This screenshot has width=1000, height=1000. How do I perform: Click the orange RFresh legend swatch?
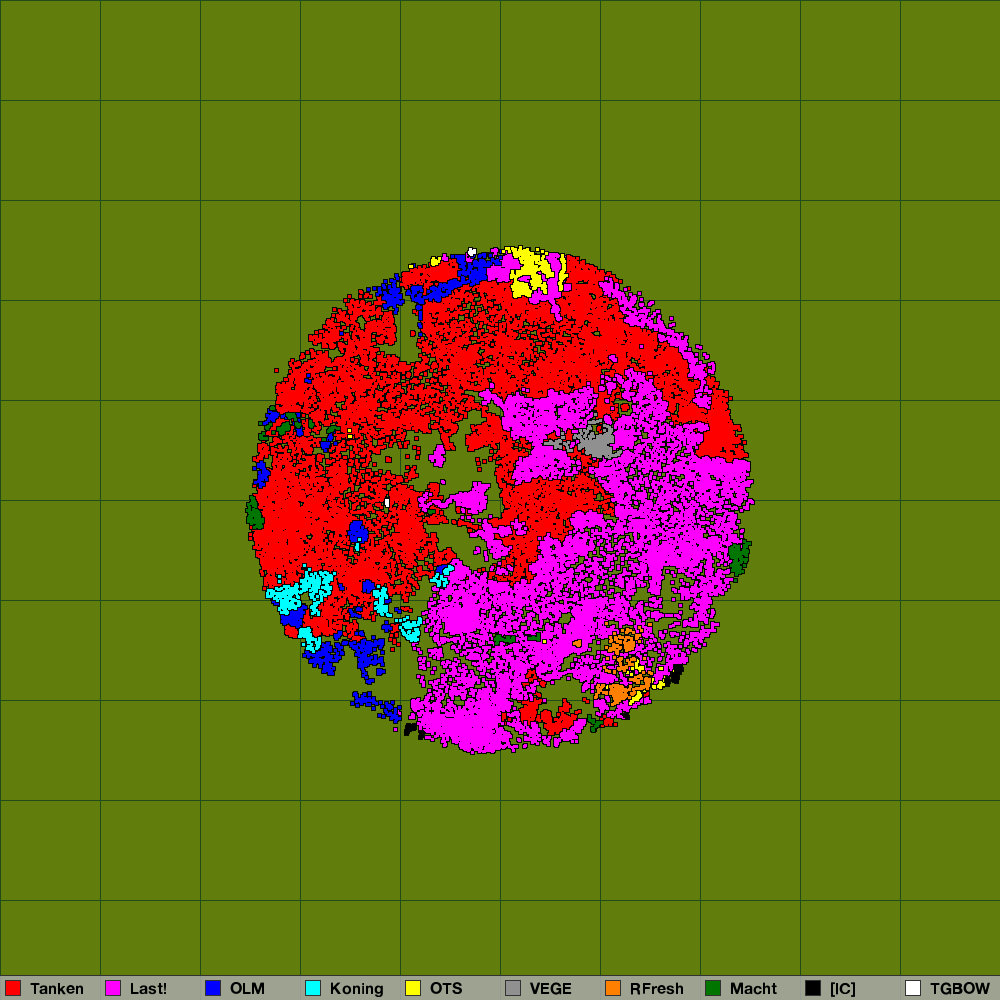(x=613, y=988)
